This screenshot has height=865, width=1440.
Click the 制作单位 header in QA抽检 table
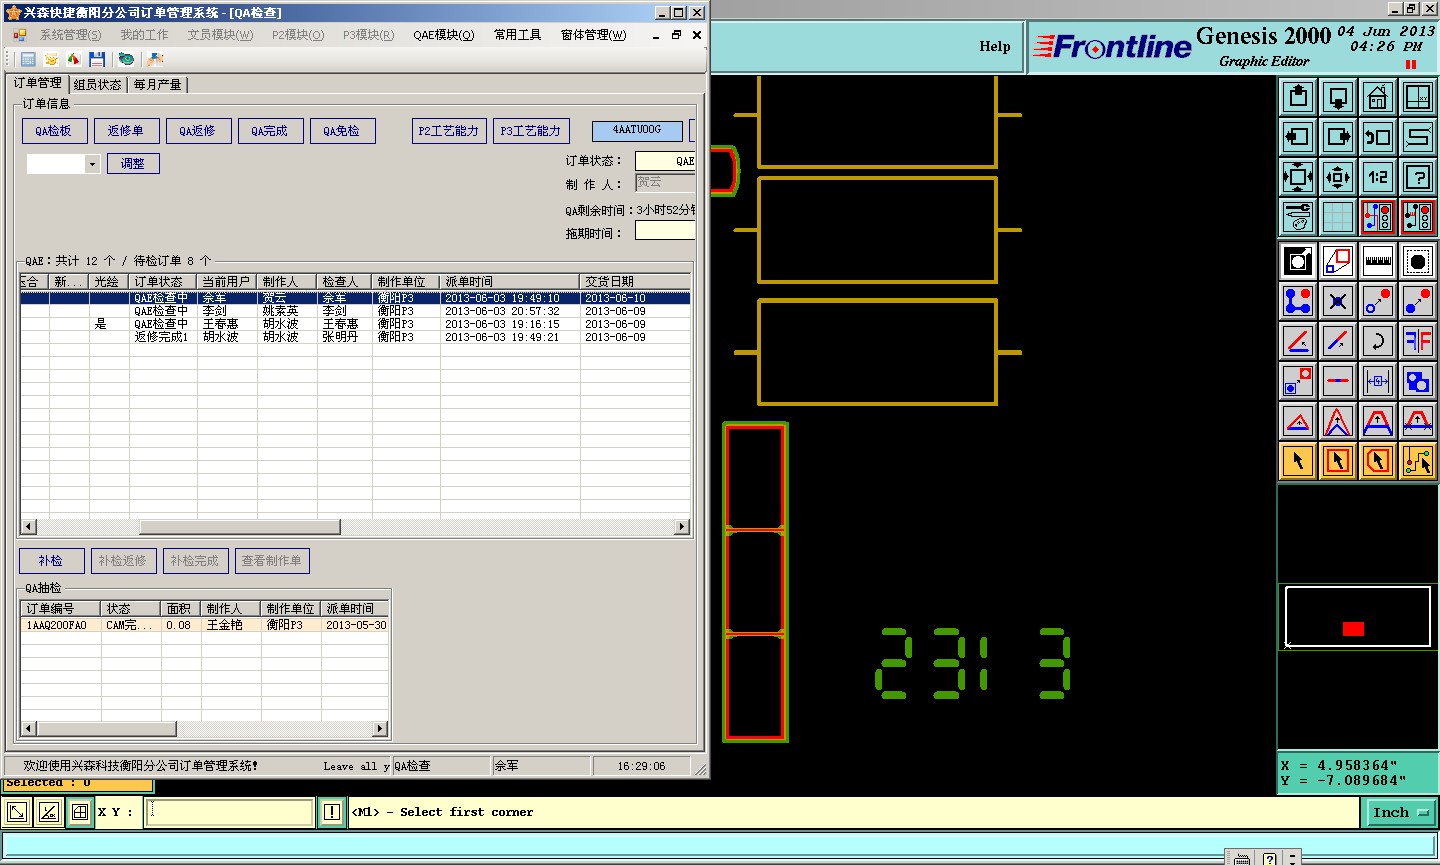click(290, 609)
